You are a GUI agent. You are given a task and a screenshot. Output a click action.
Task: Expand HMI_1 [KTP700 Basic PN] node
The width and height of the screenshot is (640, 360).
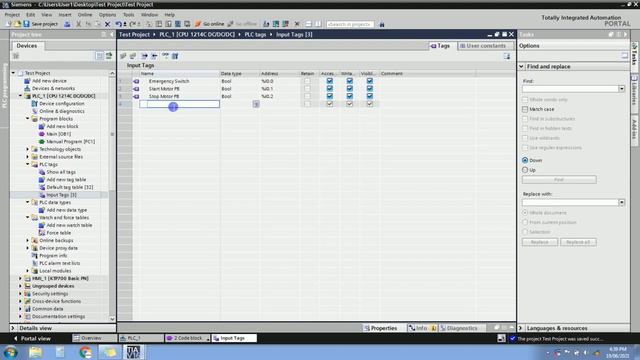[20, 278]
